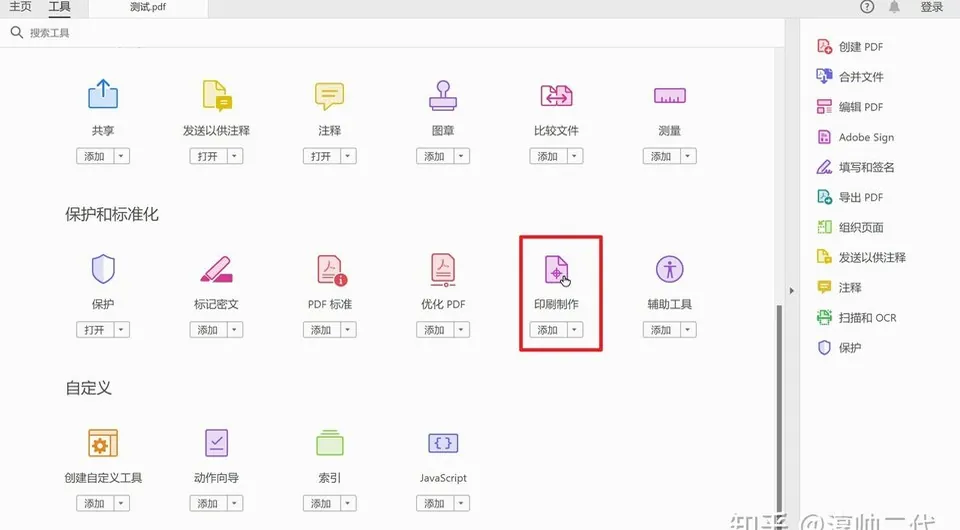Open the 创建自定义工具 icon
Viewport: 960px width, 530px height.
click(x=103, y=443)
